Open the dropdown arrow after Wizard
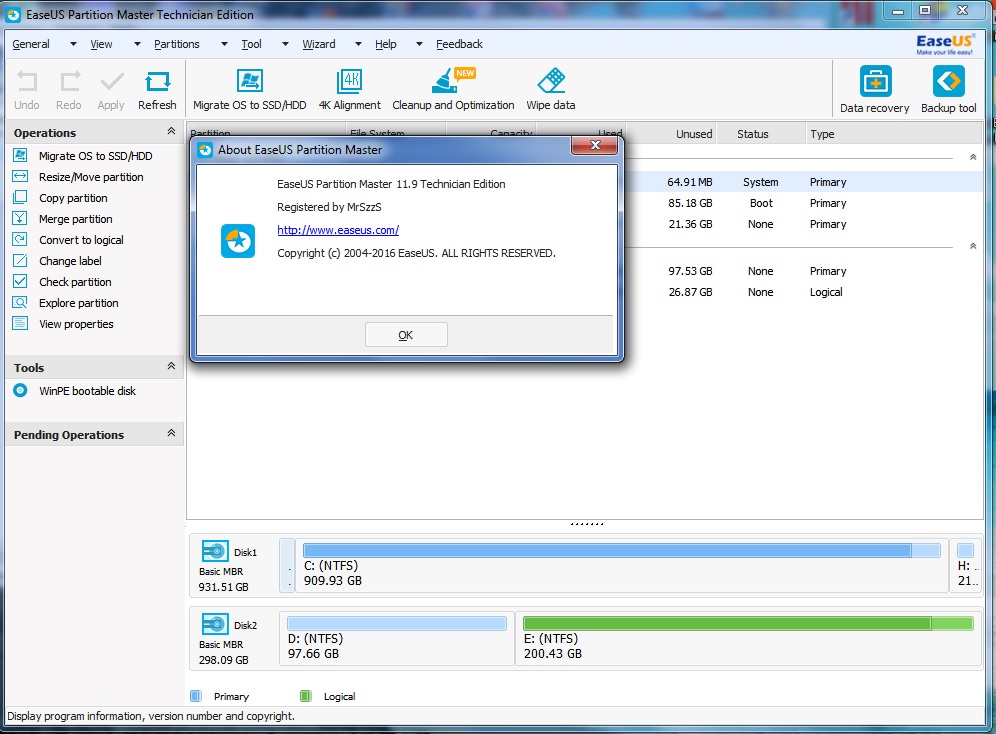The image size is (996, 734). point(358,44)
